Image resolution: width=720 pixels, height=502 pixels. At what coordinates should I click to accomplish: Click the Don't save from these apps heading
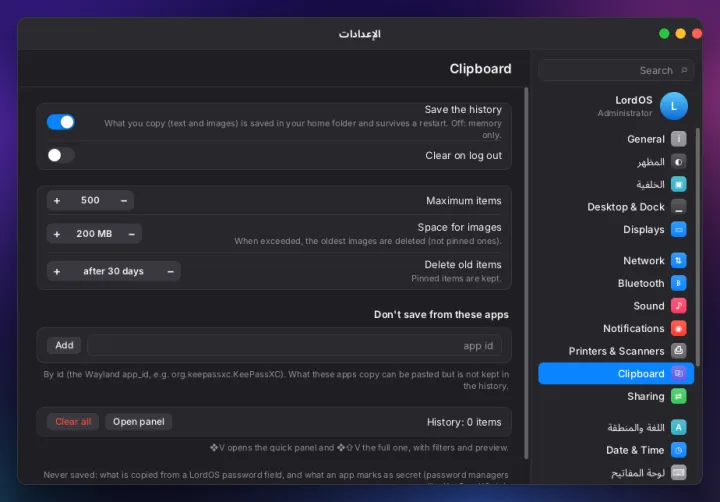[441, 315]
